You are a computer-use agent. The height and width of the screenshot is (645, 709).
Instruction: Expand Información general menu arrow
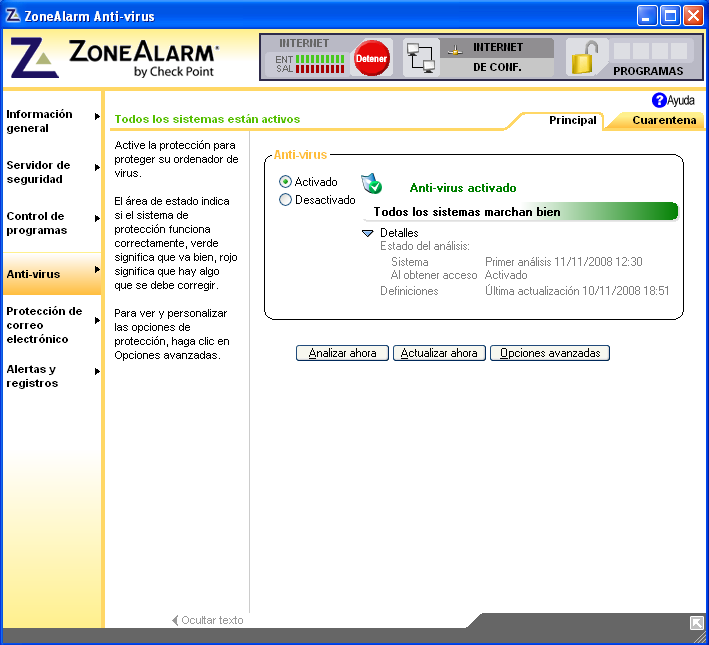point(97,116)
